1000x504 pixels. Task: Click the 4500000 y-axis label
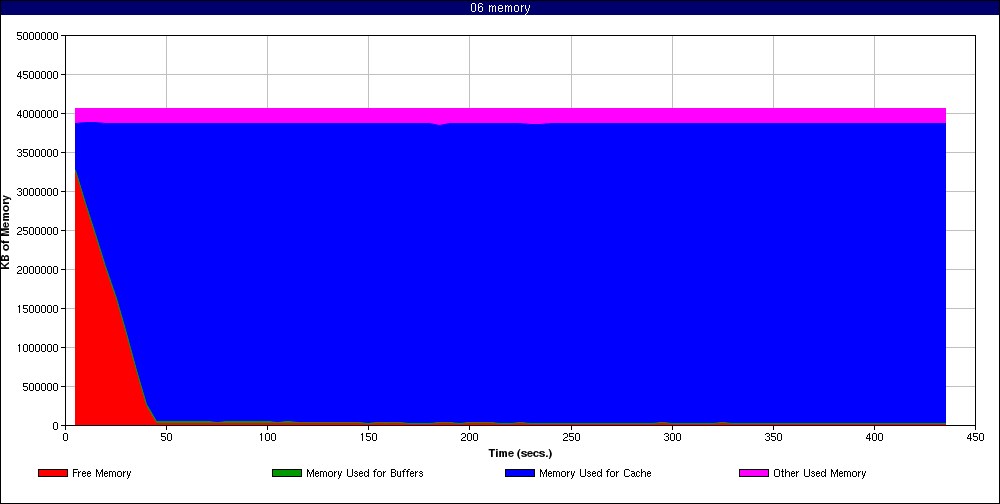click(40, 75)
